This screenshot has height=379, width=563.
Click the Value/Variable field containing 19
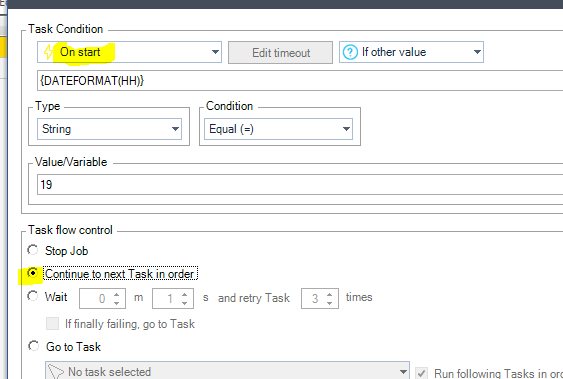point(300,184)
